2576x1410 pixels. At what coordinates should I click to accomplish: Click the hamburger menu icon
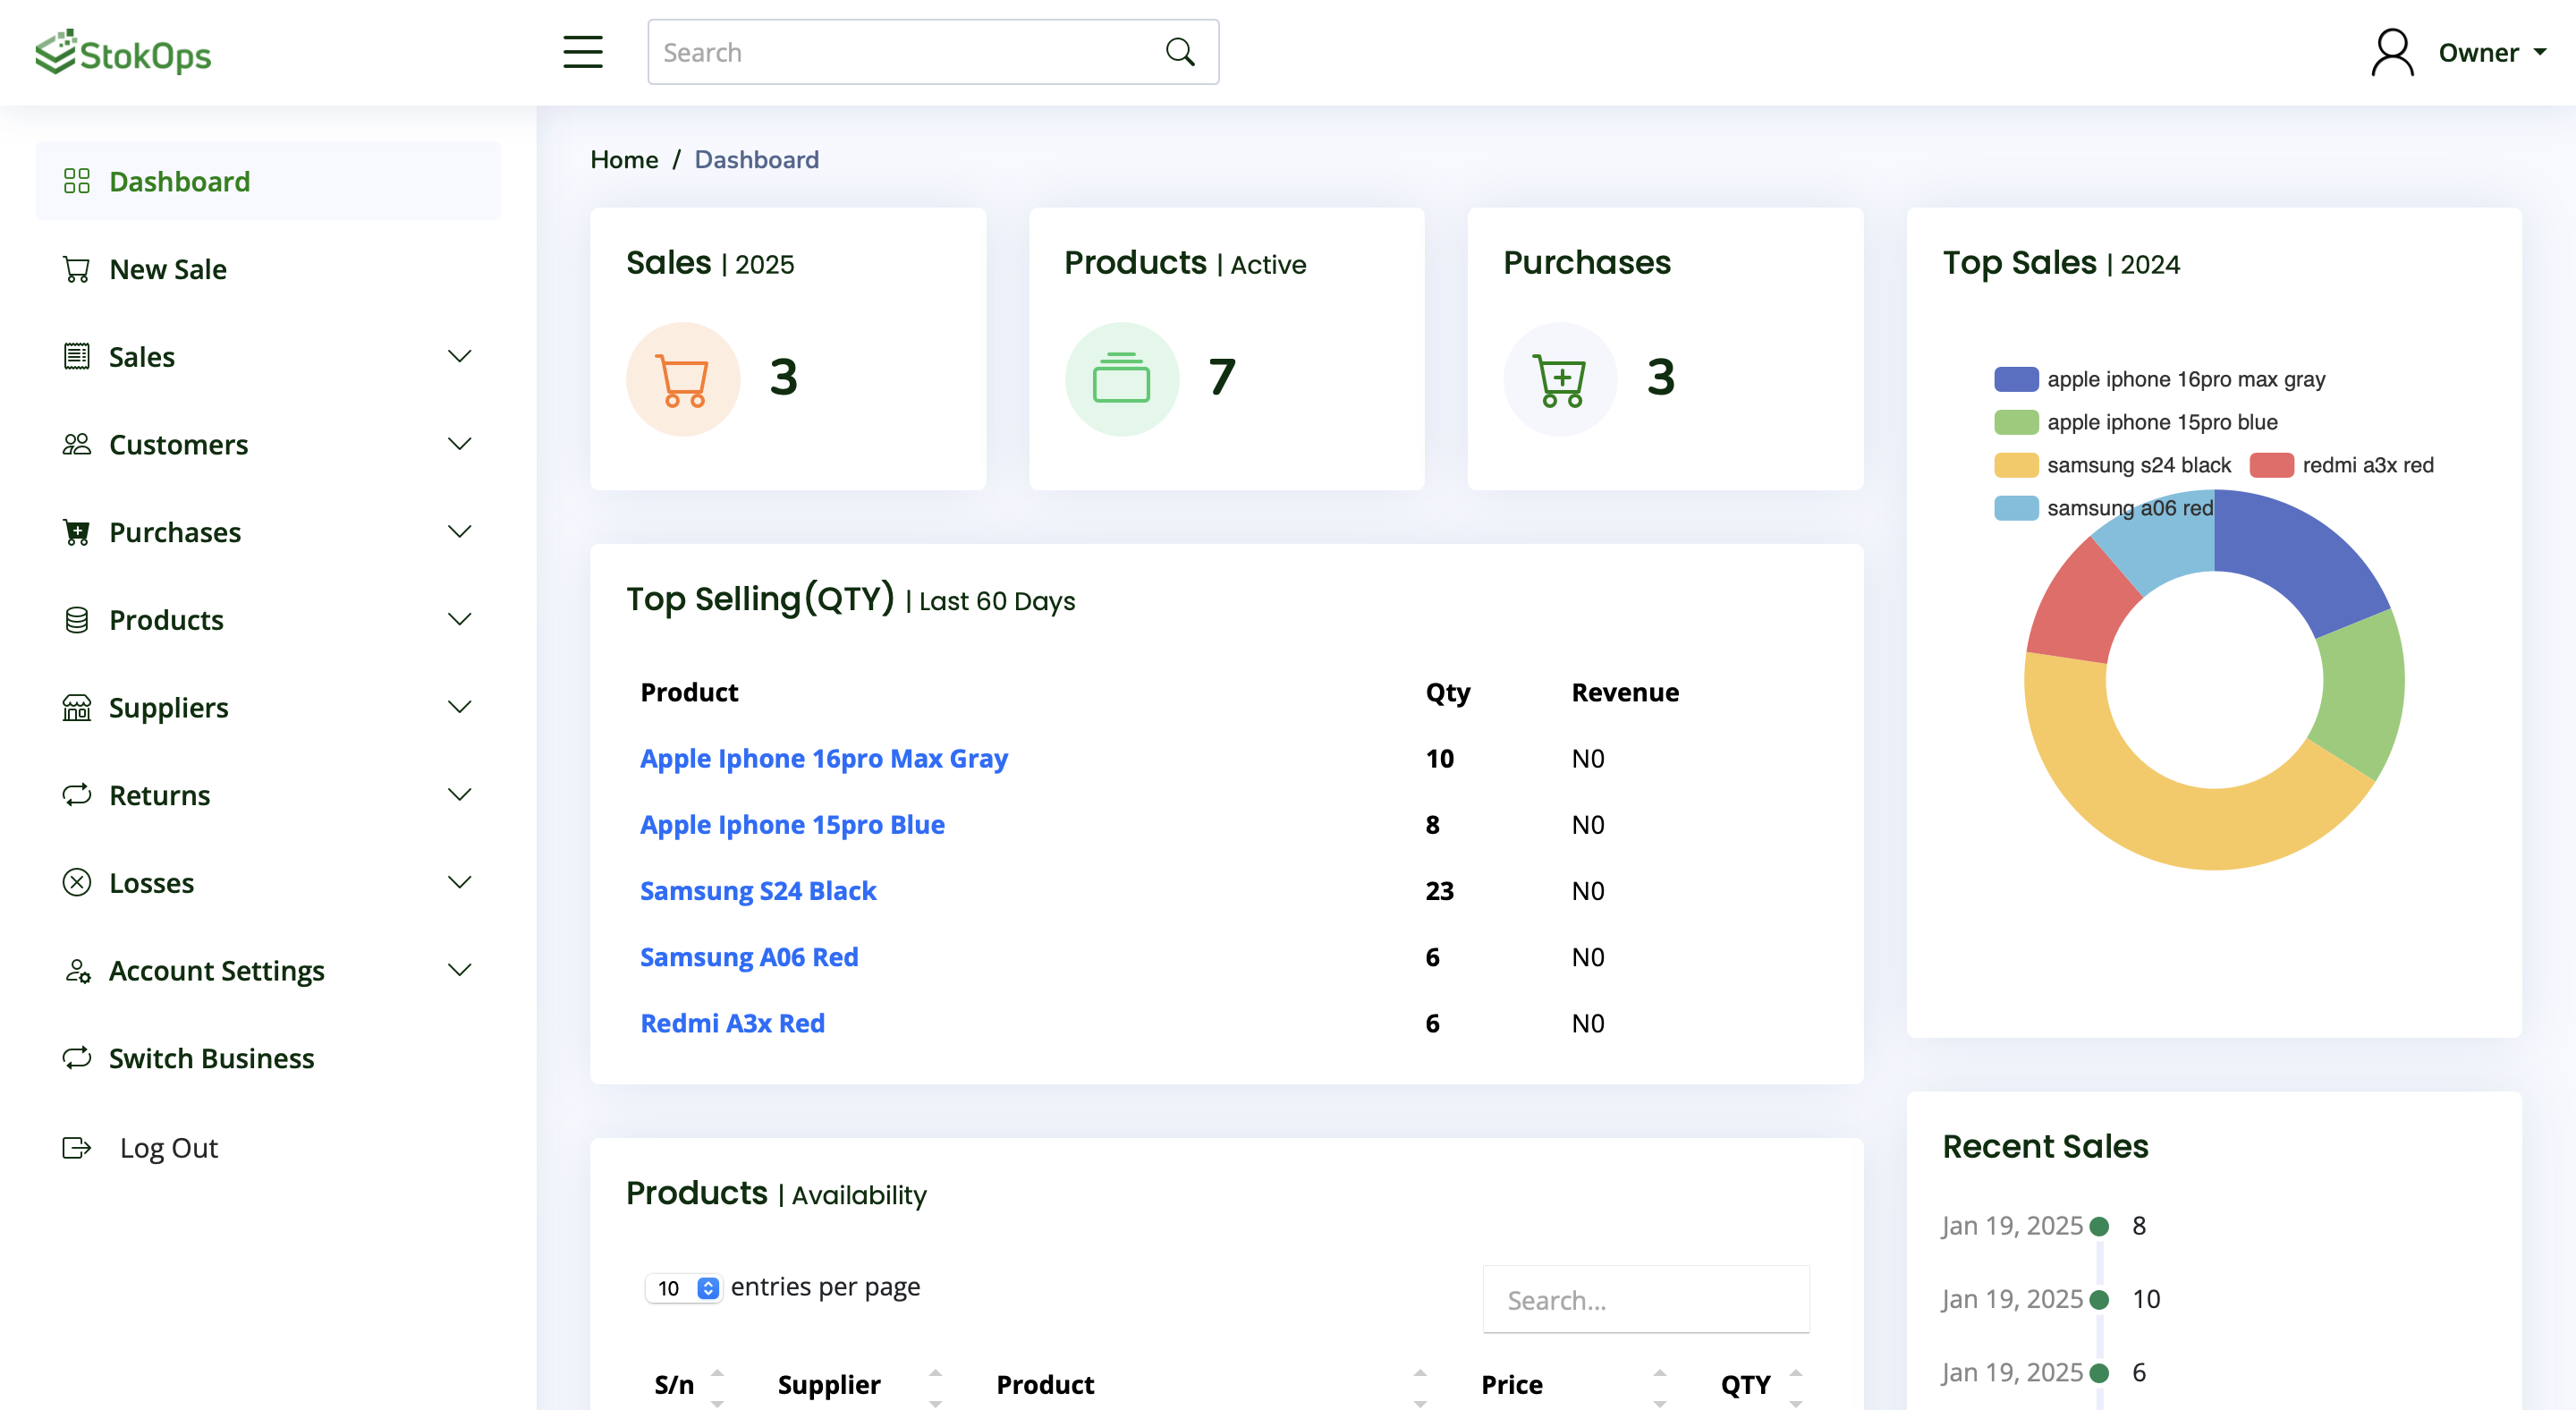click(582, 52)
